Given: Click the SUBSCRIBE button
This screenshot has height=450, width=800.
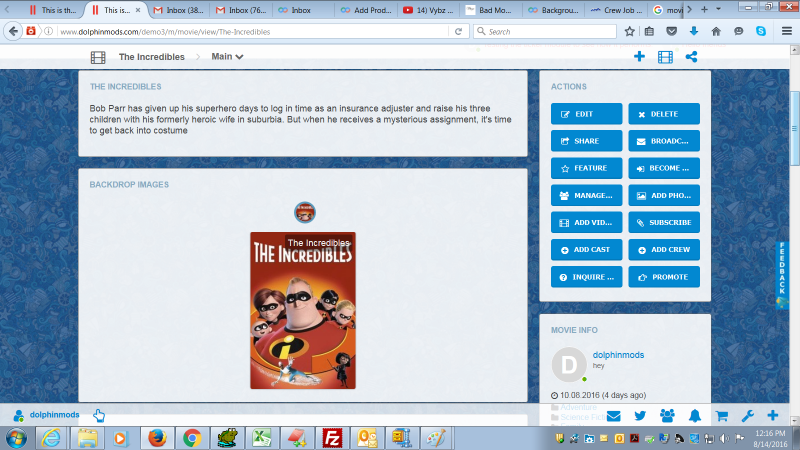Looking at the screenshot, I should point(664,222).
